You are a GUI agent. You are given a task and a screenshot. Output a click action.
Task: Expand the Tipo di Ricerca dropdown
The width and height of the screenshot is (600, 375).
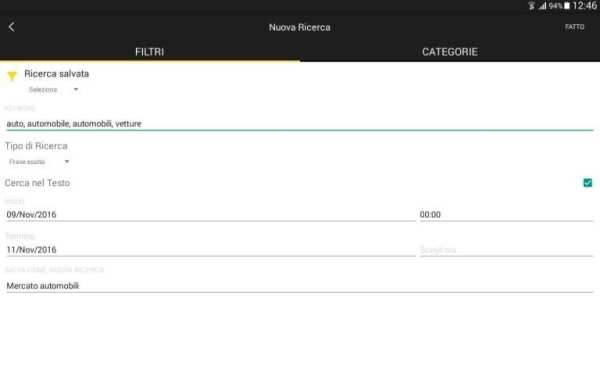[39, 162]
